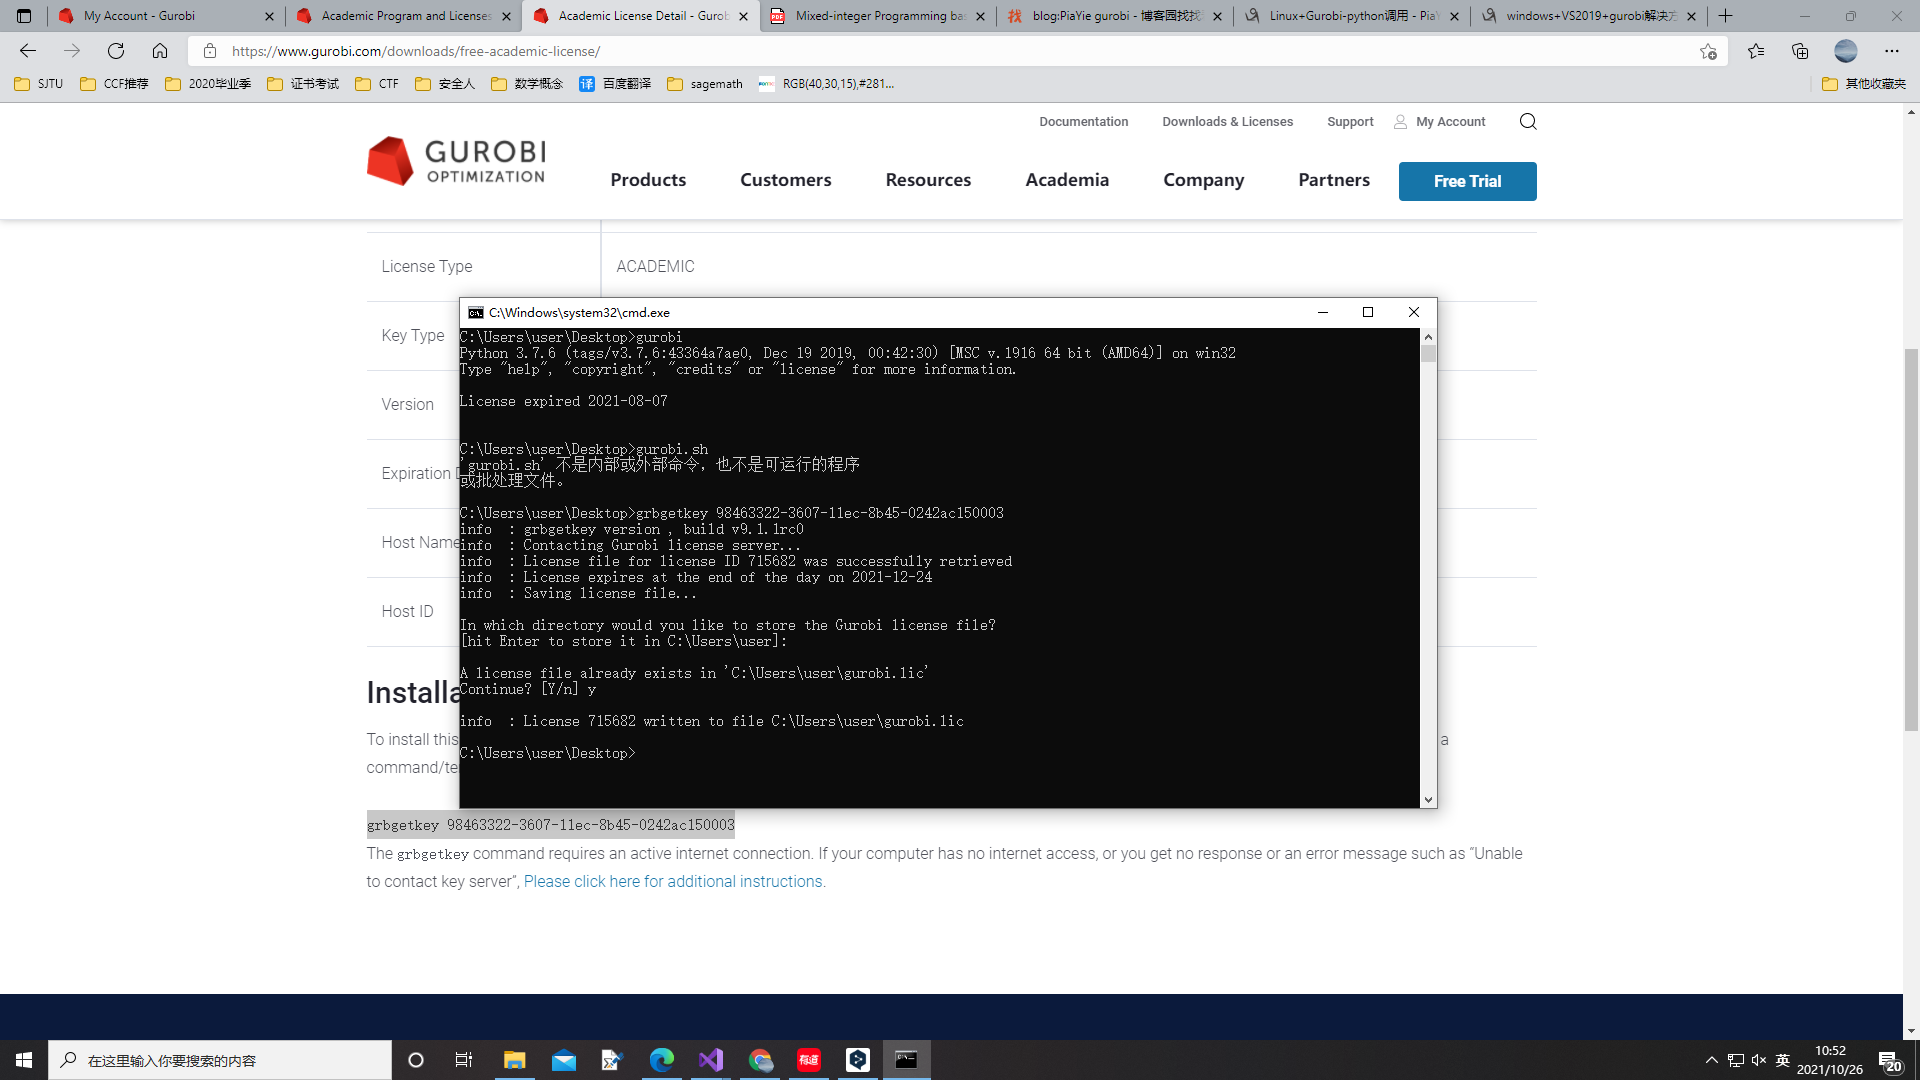Click 'Please click here for additional instructions'

tap(674, 882)
